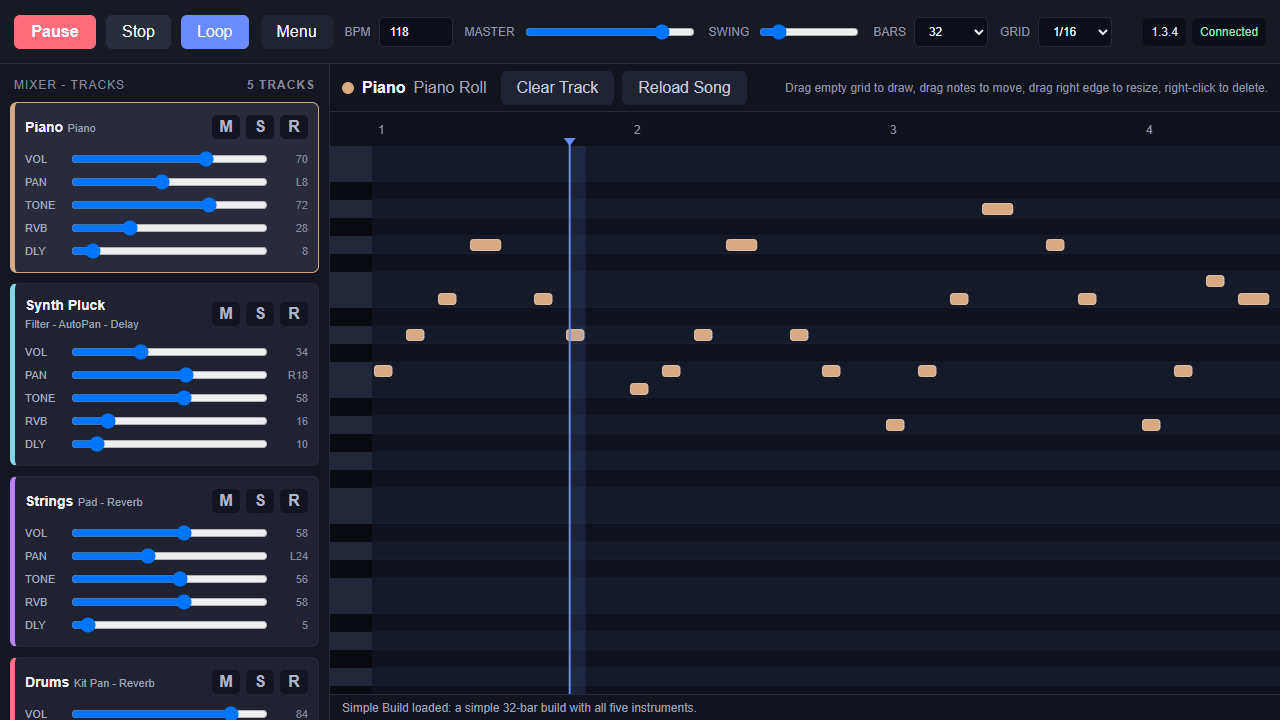
Task: Adjust Synth Pluck TONE slider
Action: pos(169,398)
